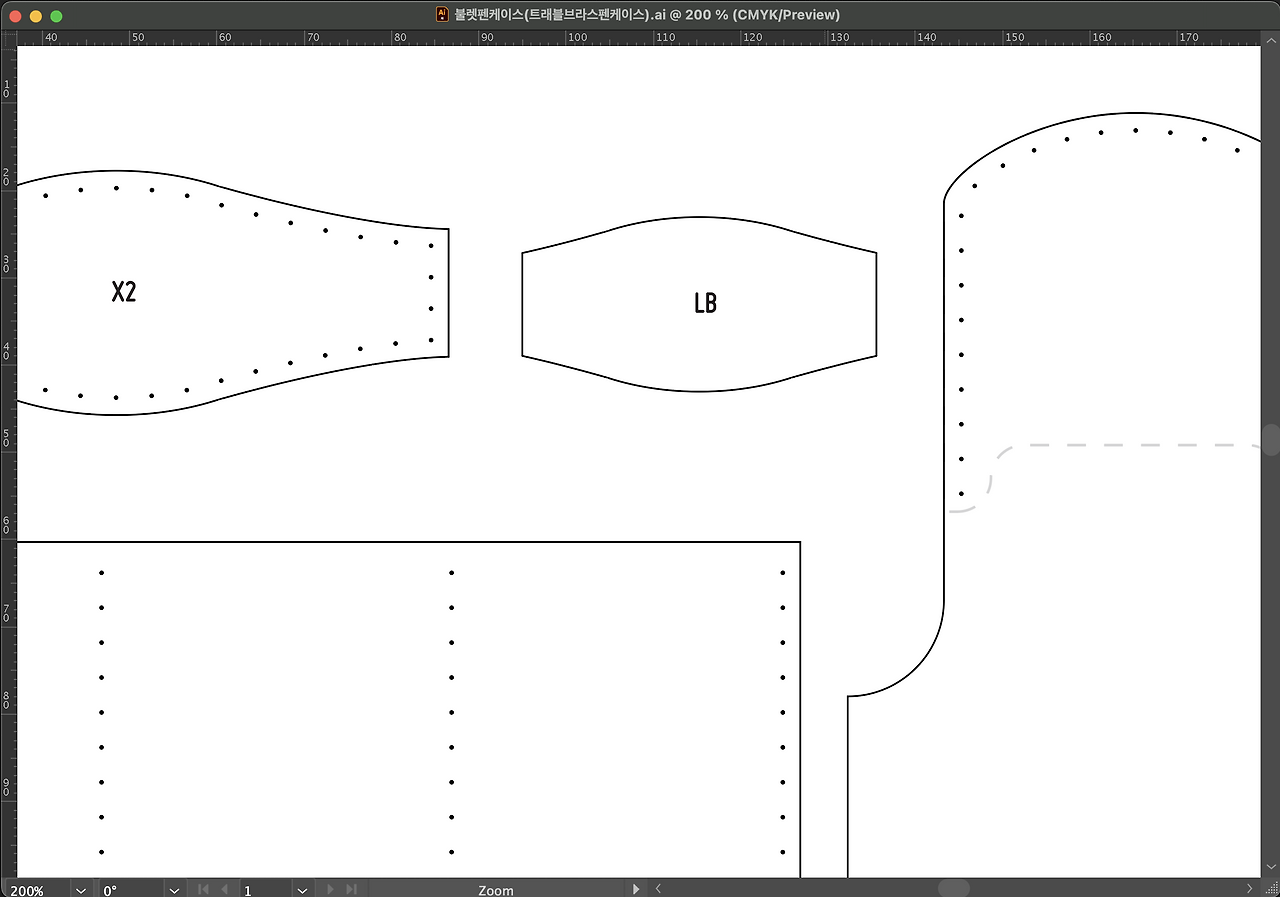Click the artboard number field showing 1

pos(266,889)
